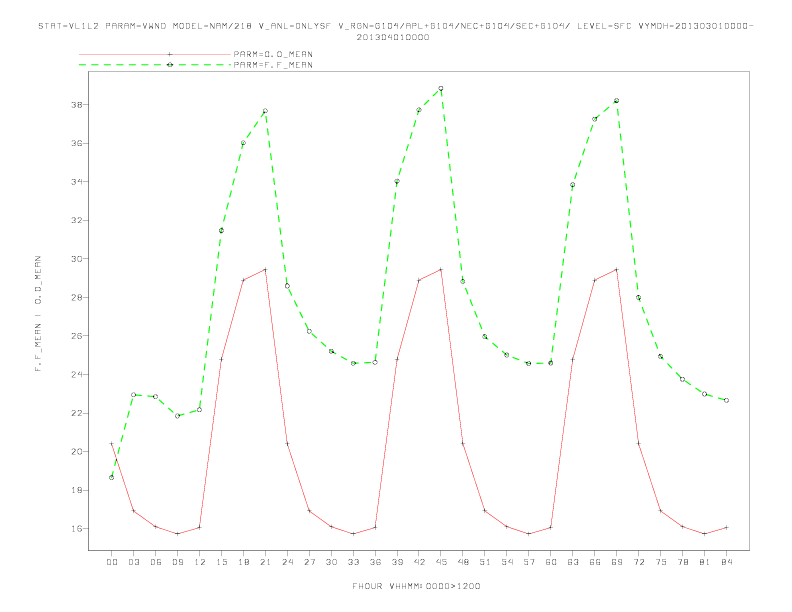Click x-axis tick label 00
792x612 pixels.
coord(112,562)
